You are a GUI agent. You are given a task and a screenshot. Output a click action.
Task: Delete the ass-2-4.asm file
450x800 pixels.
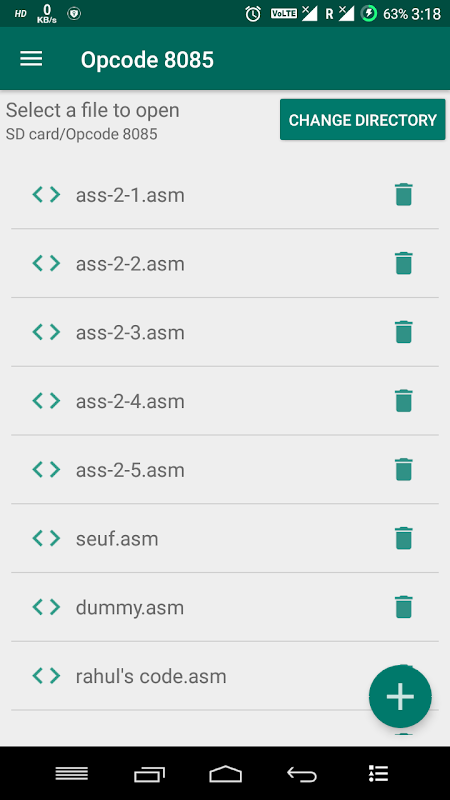click(403, 401)
